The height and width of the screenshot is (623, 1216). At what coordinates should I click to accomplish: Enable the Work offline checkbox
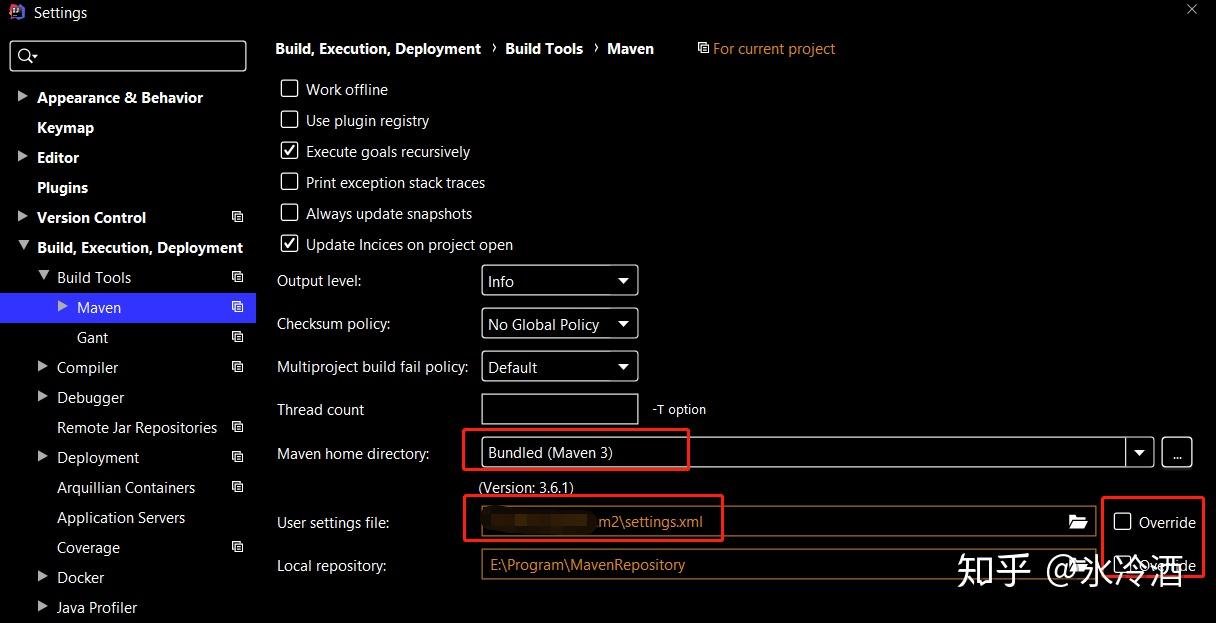pos(290,89)
